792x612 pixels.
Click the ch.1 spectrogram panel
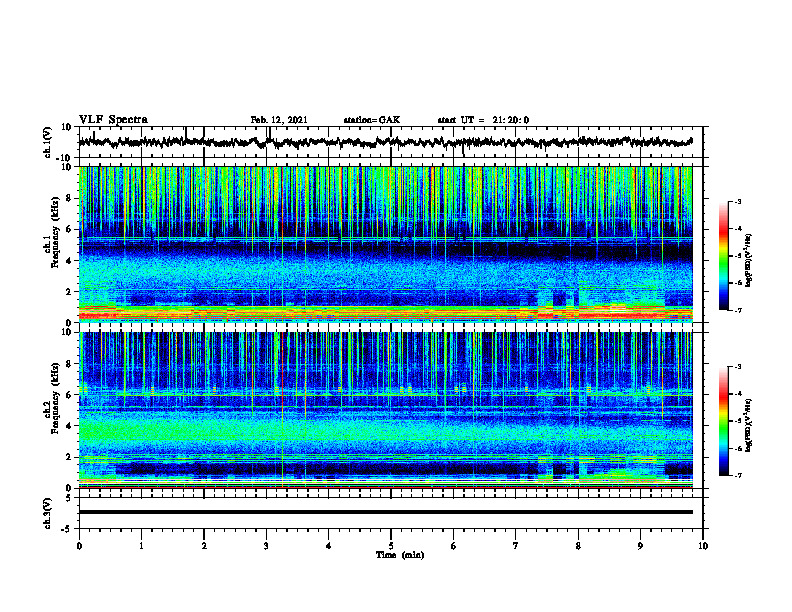[385, 244]
